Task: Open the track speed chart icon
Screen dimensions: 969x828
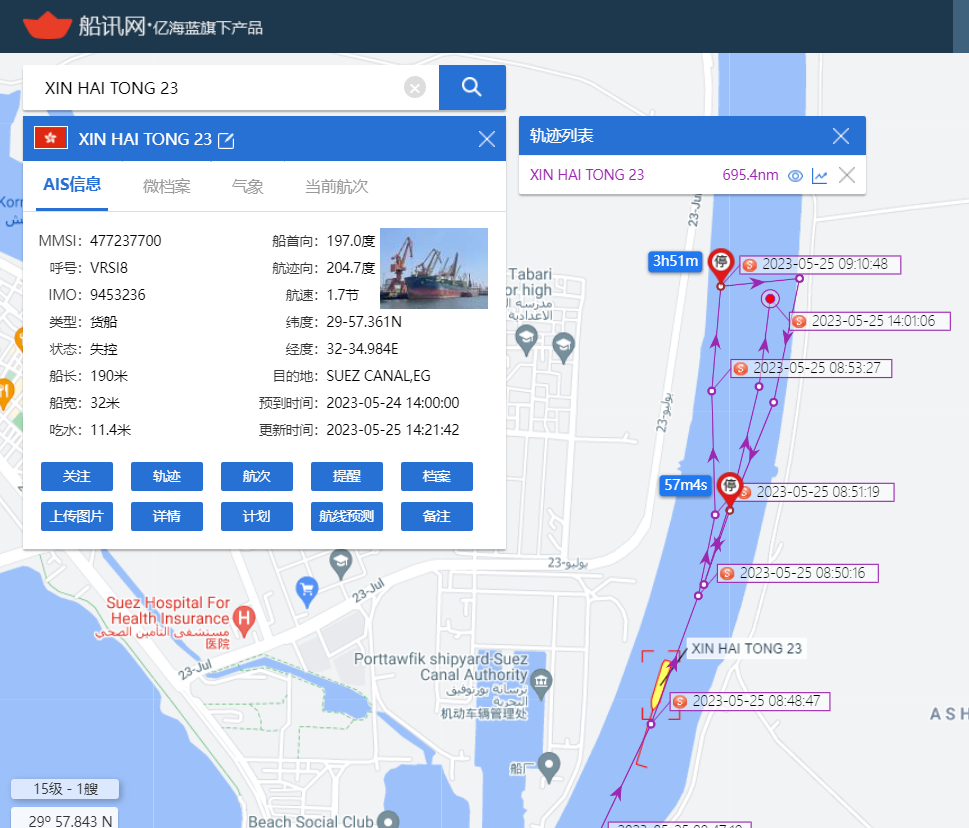Action: pos(820,176)
